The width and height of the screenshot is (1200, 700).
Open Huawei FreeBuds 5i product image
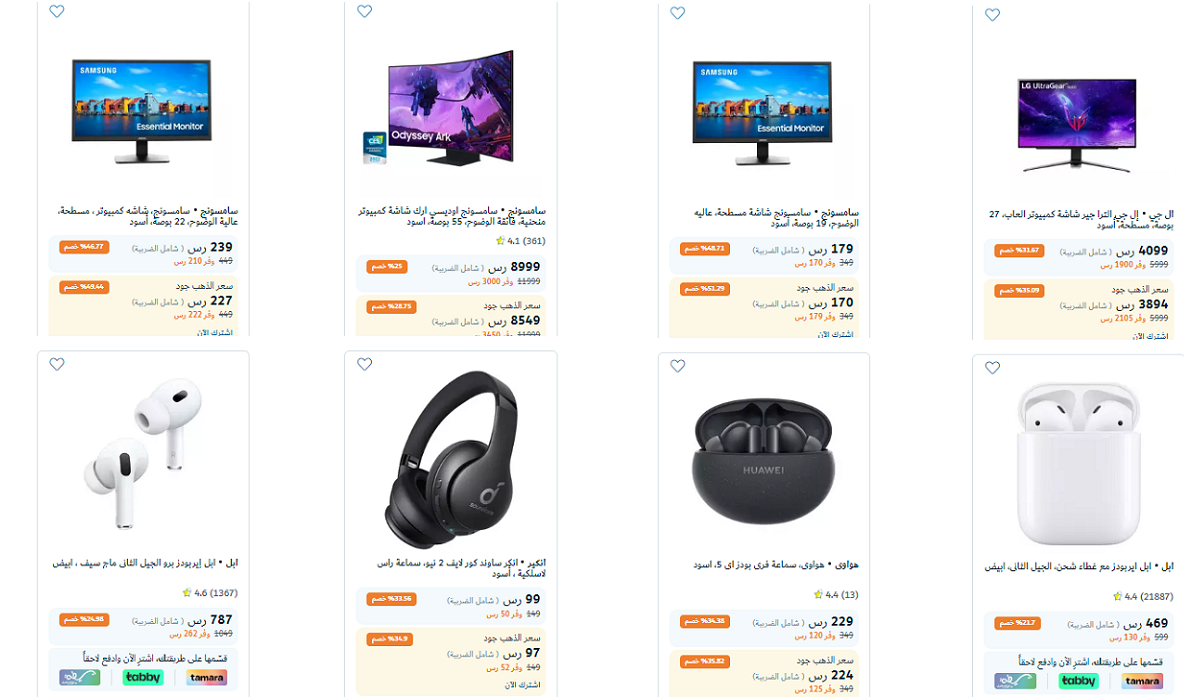(x=764, y=460)
